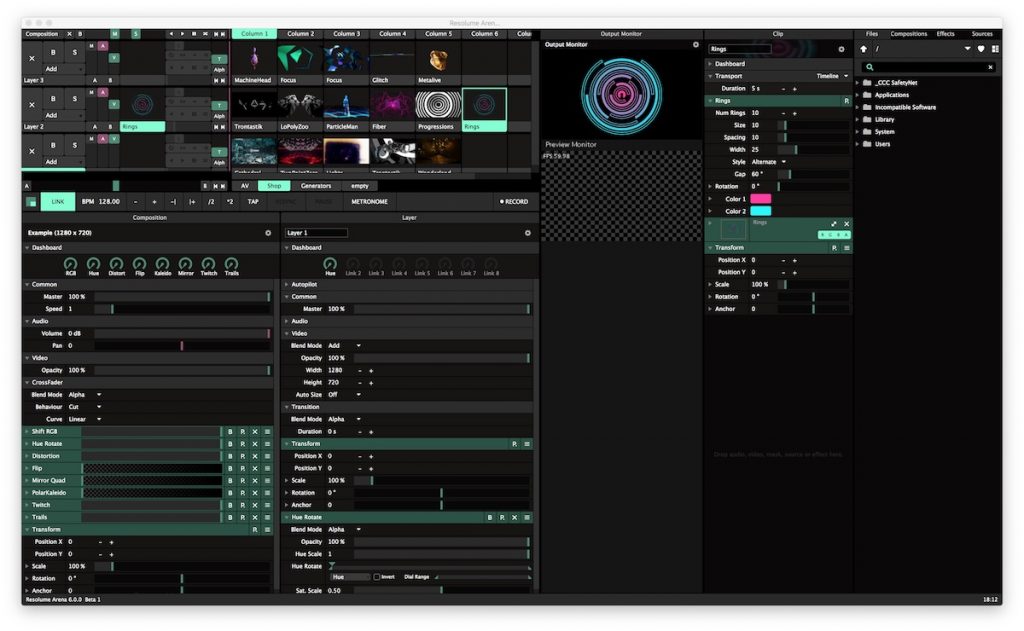This screenshot has height=631, width=1024.
Task: Bypass the Flip effect with B
Action: click(230, 468)
